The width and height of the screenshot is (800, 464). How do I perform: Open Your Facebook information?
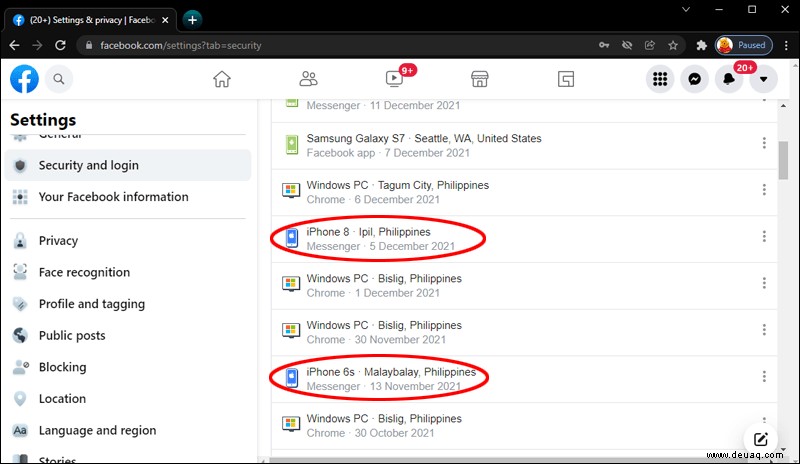coord(128,197)
